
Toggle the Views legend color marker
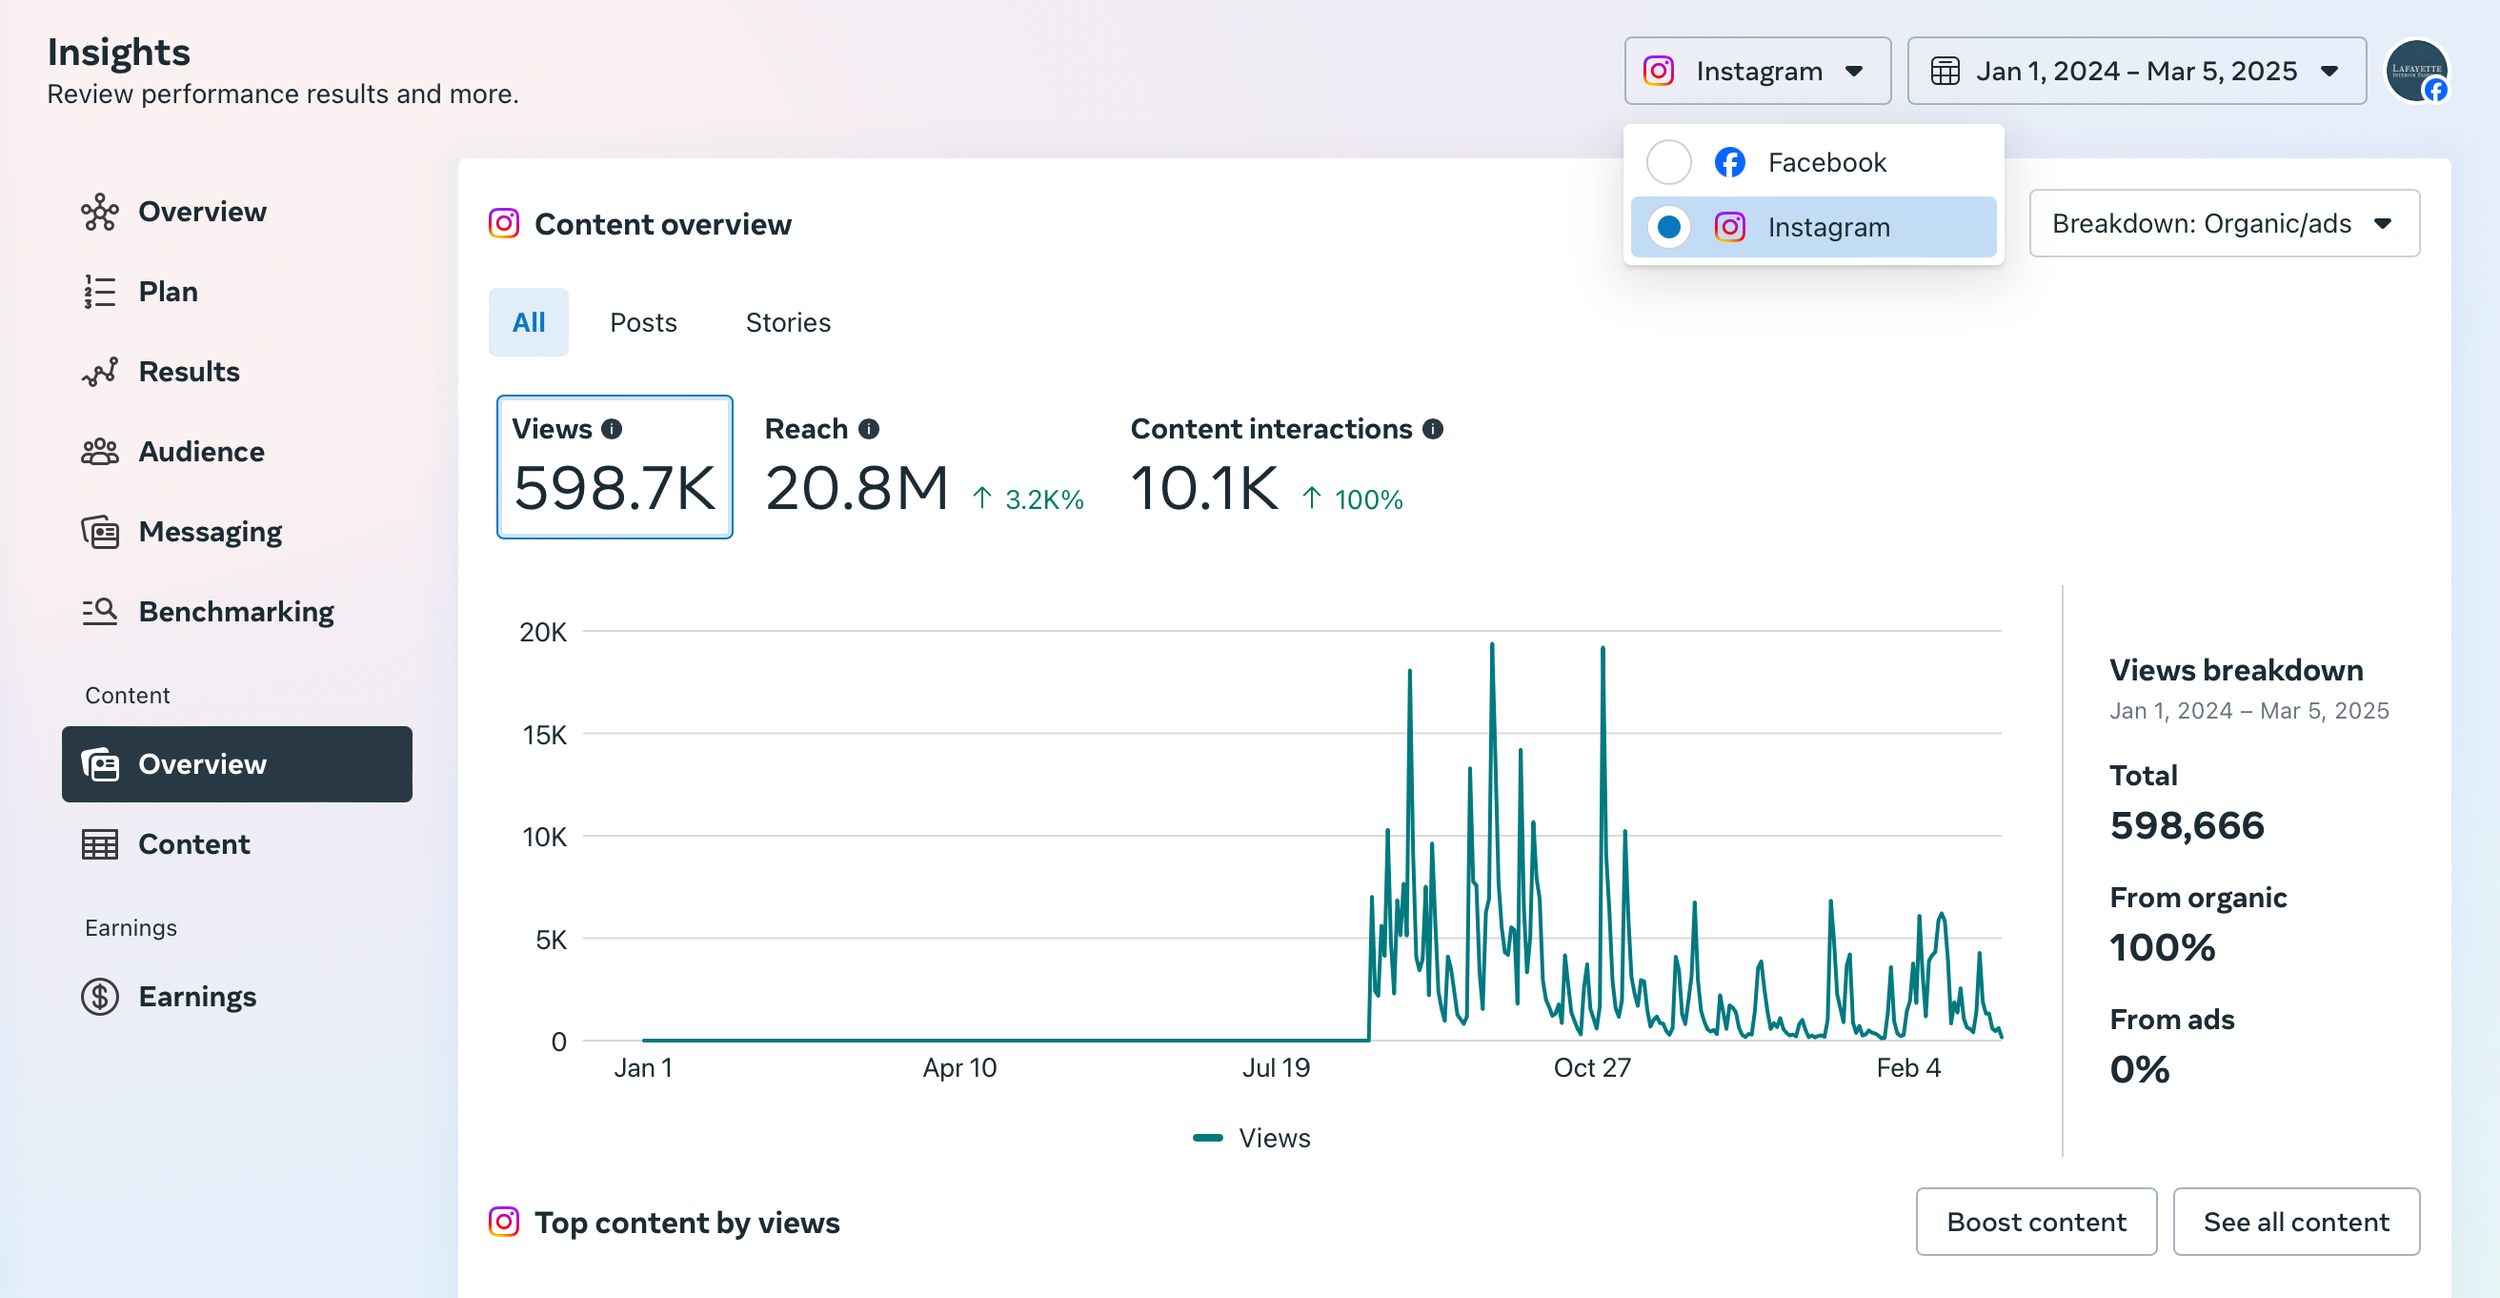tap(1208, 1138)
